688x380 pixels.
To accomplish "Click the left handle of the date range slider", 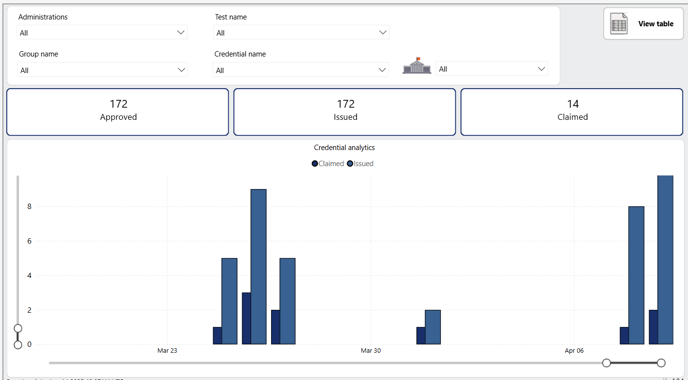I will point(606,363).
